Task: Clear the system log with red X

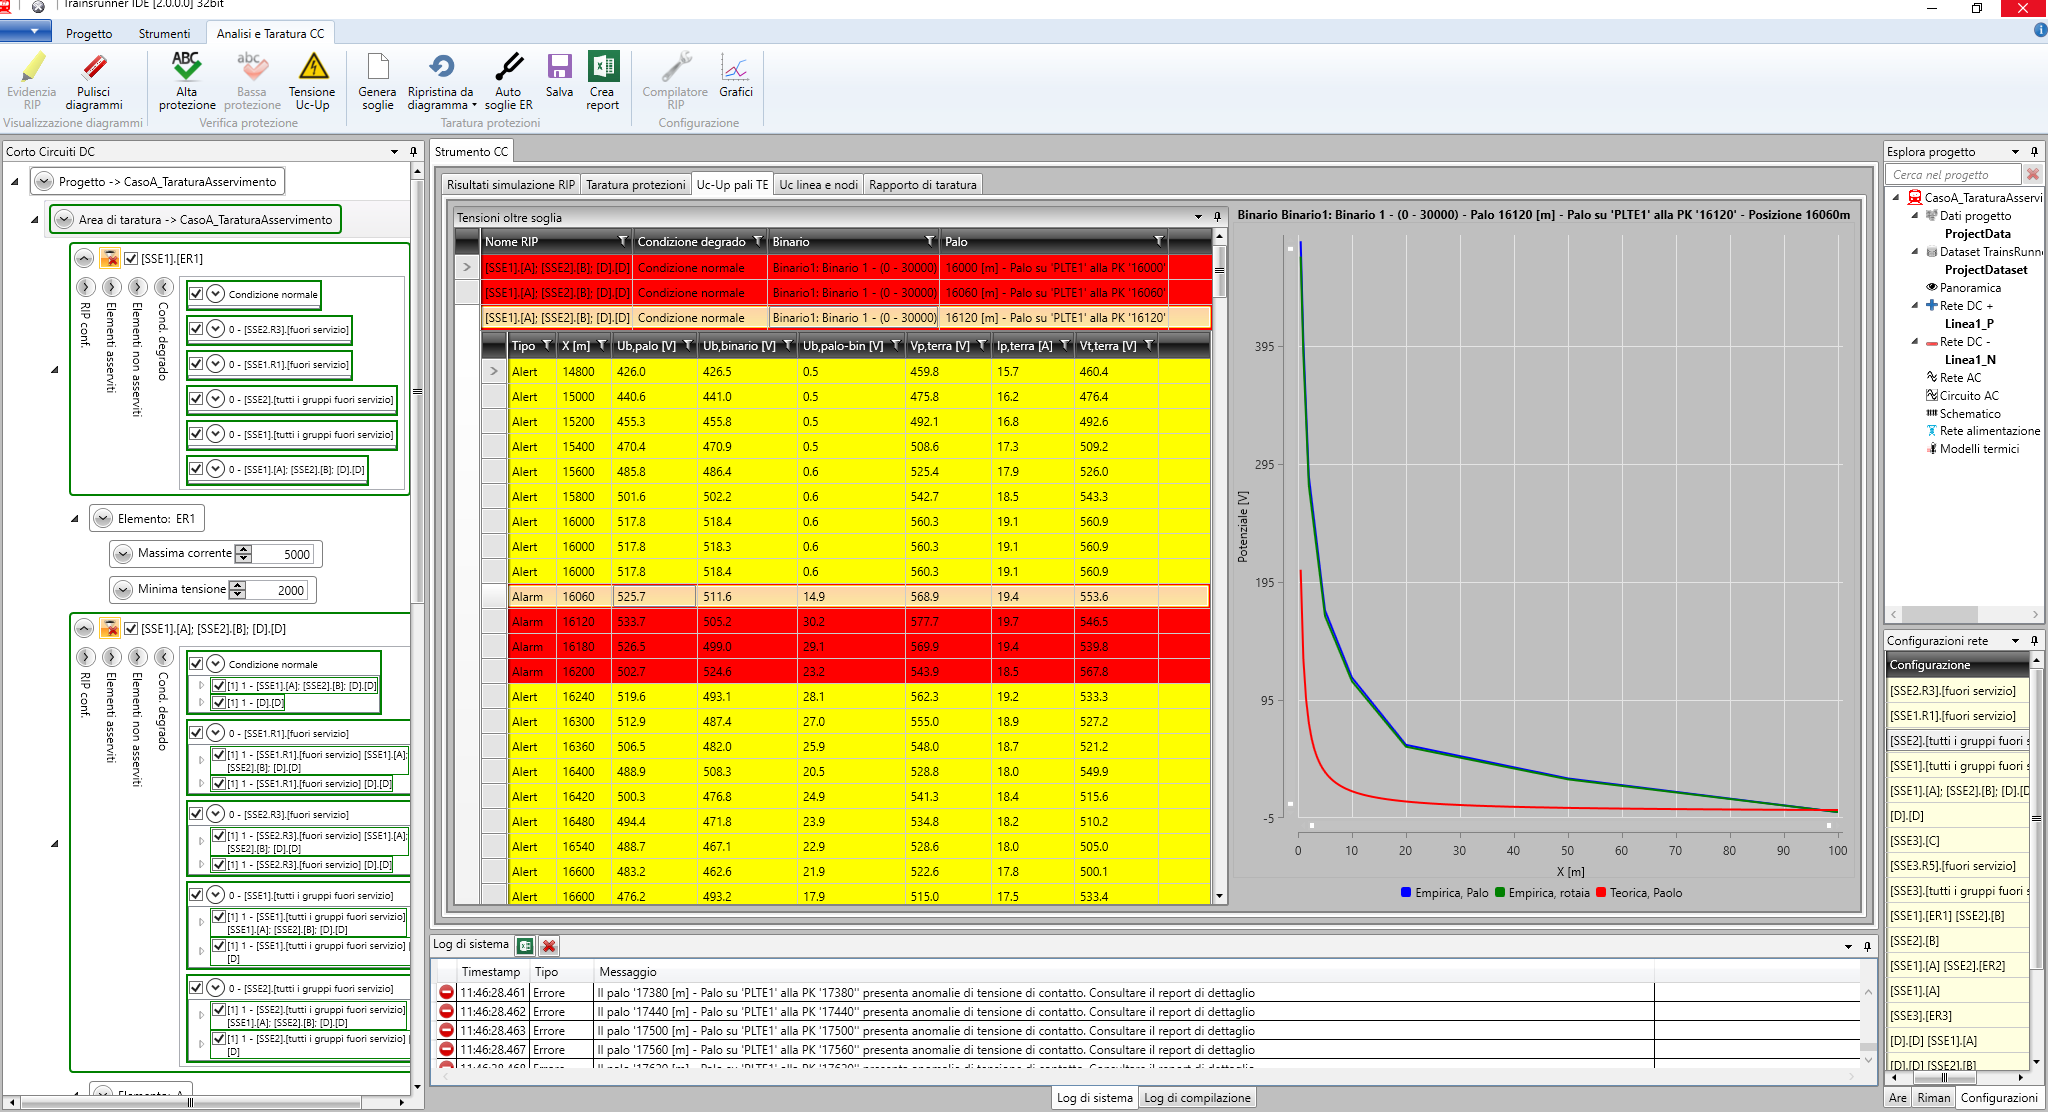Action: pos(549,945)
